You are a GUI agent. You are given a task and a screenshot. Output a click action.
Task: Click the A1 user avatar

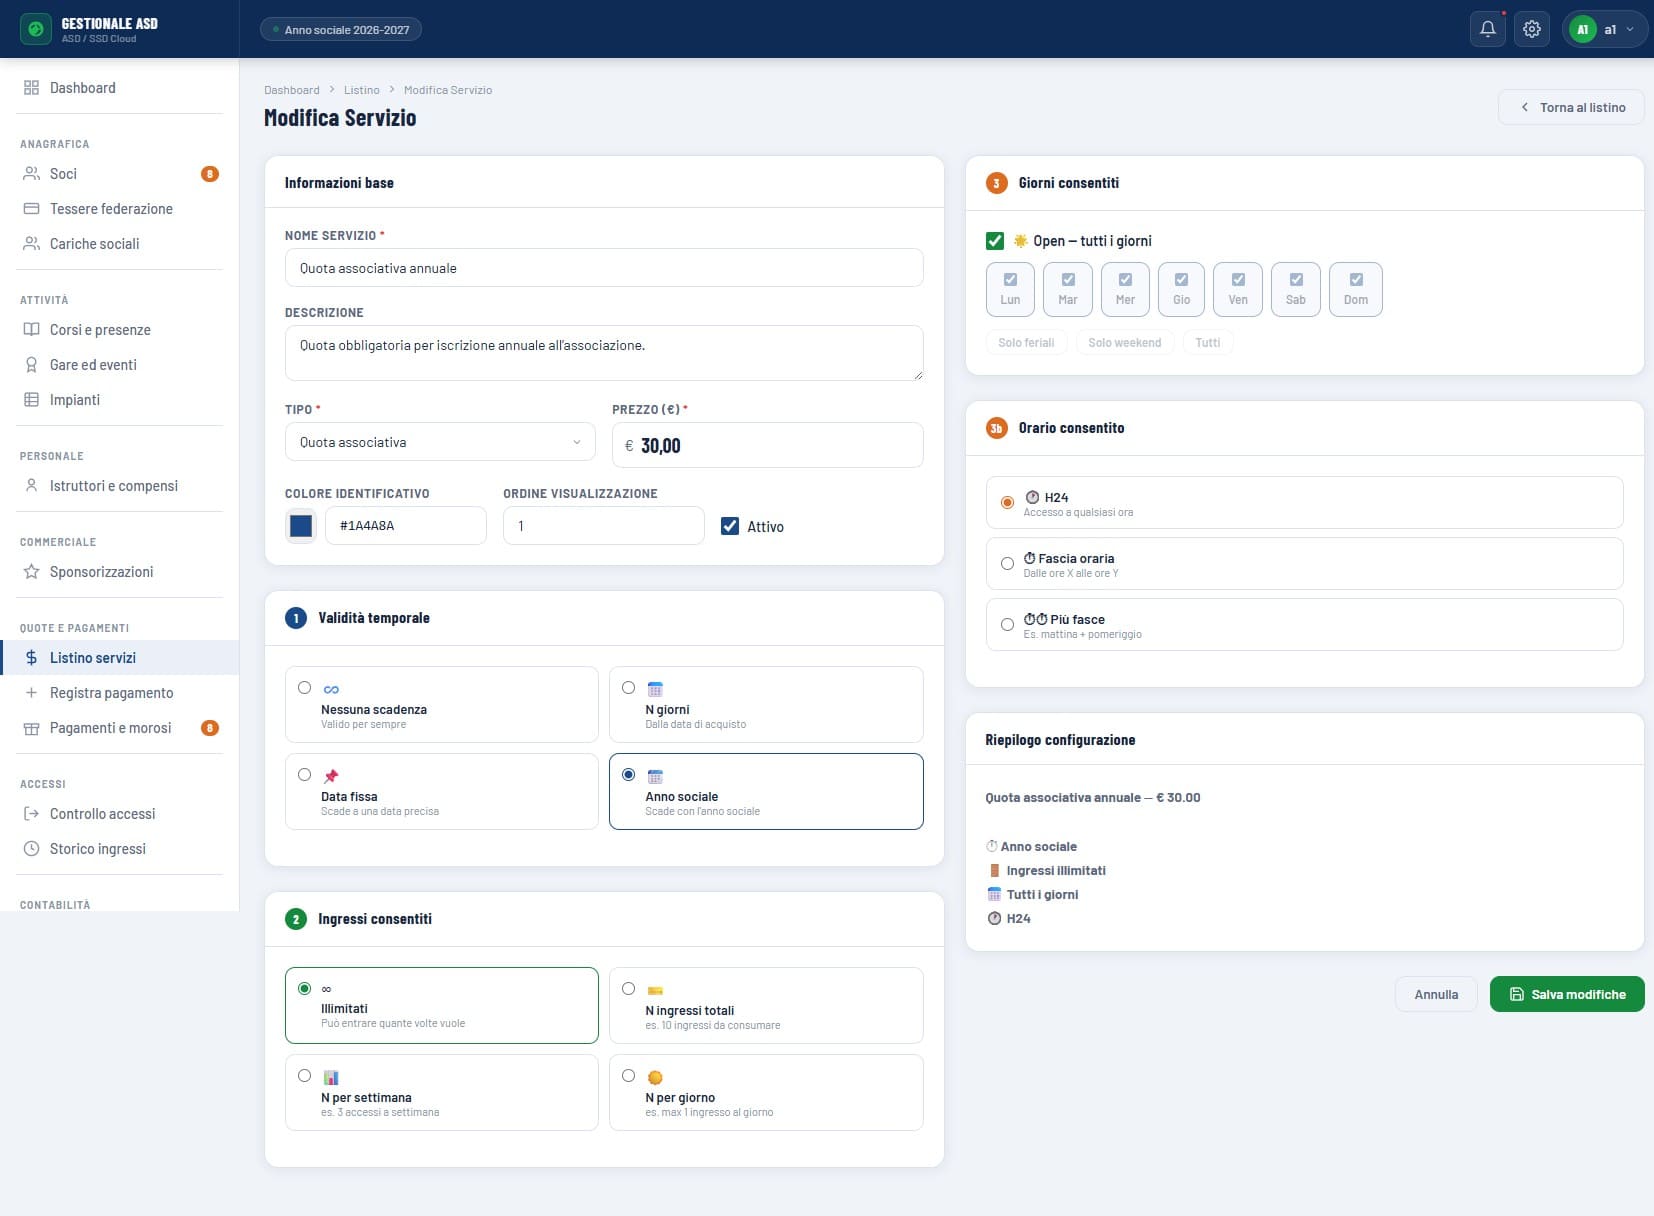[x=1582, y=29]
